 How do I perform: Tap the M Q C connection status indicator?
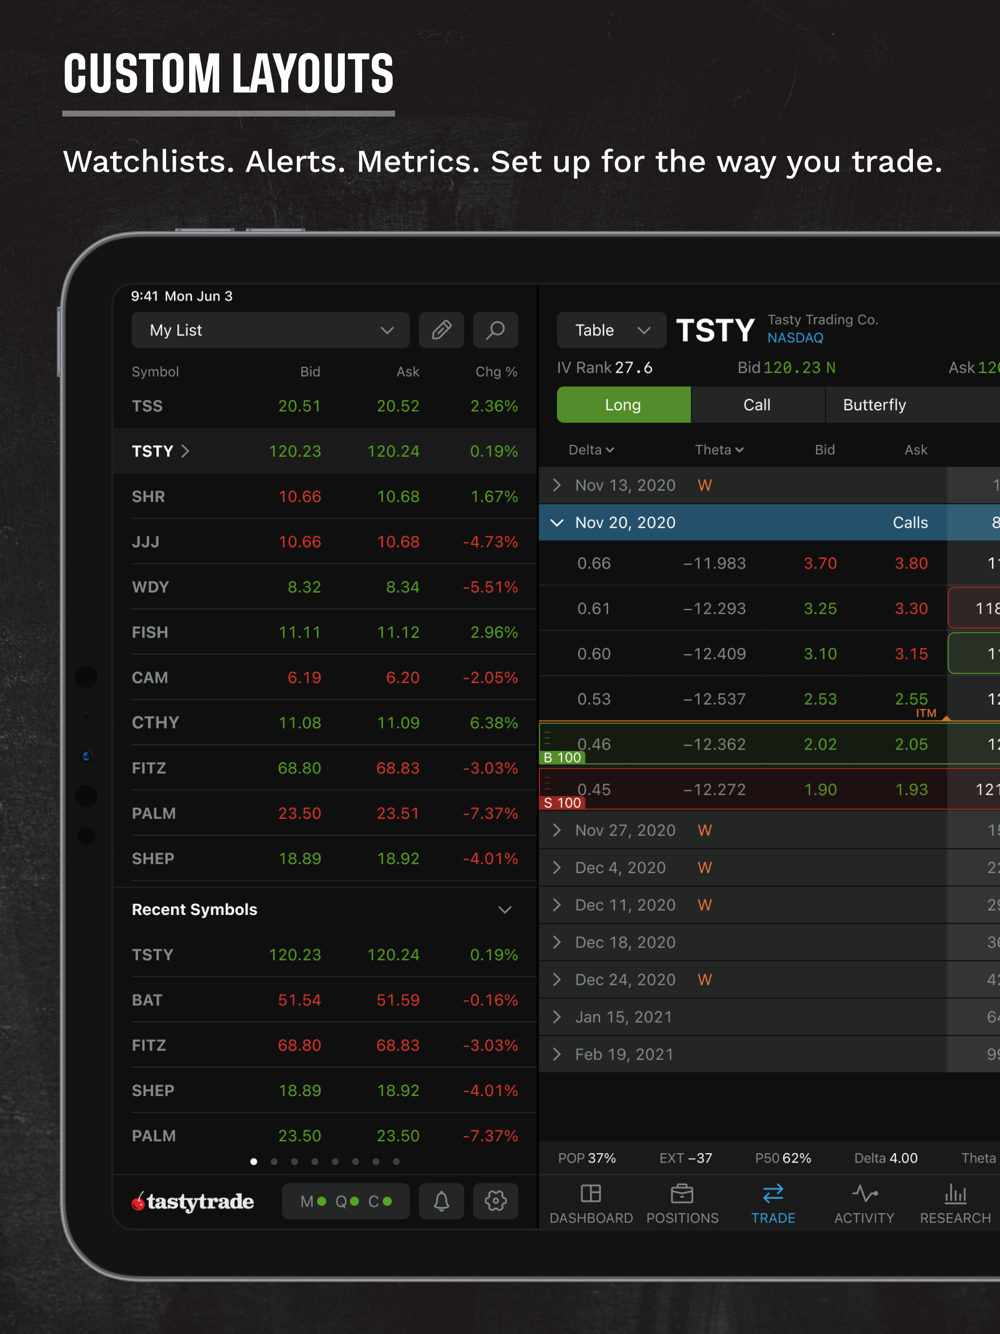(x=346, y=1201)
